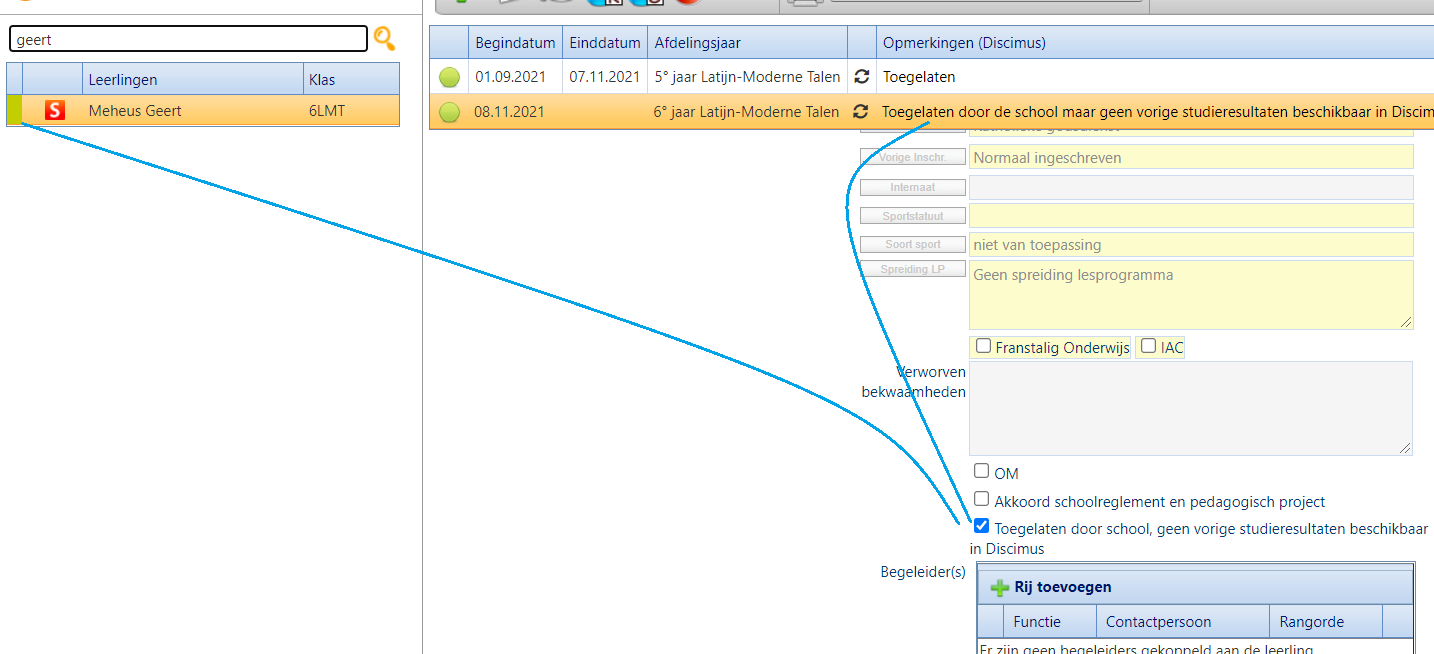Open the Vorige Inschr. selector button
Image resolution: width=1434 pixels, height=654 pixels.
tap(912, 157)
